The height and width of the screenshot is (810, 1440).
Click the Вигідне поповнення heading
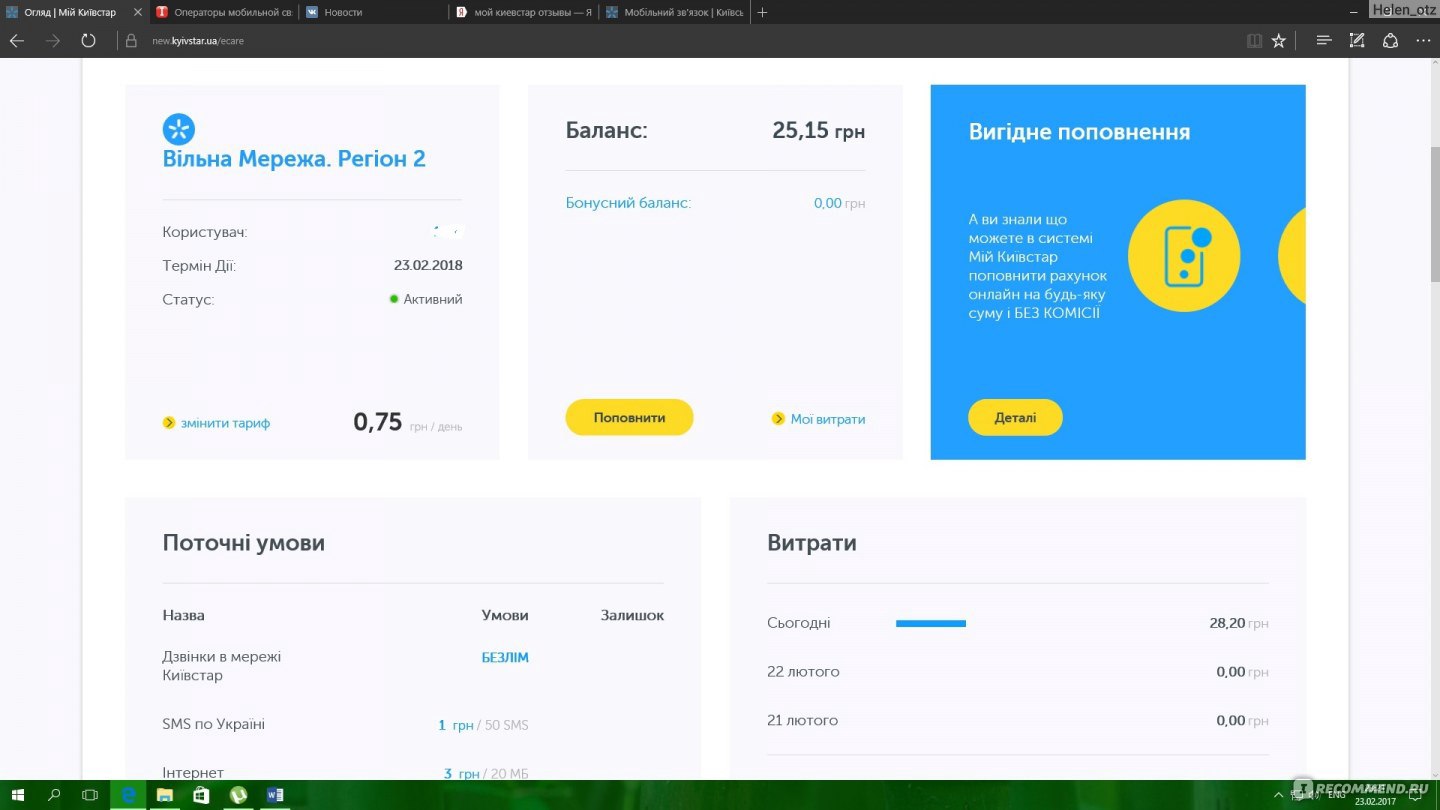click(1079, 132)
